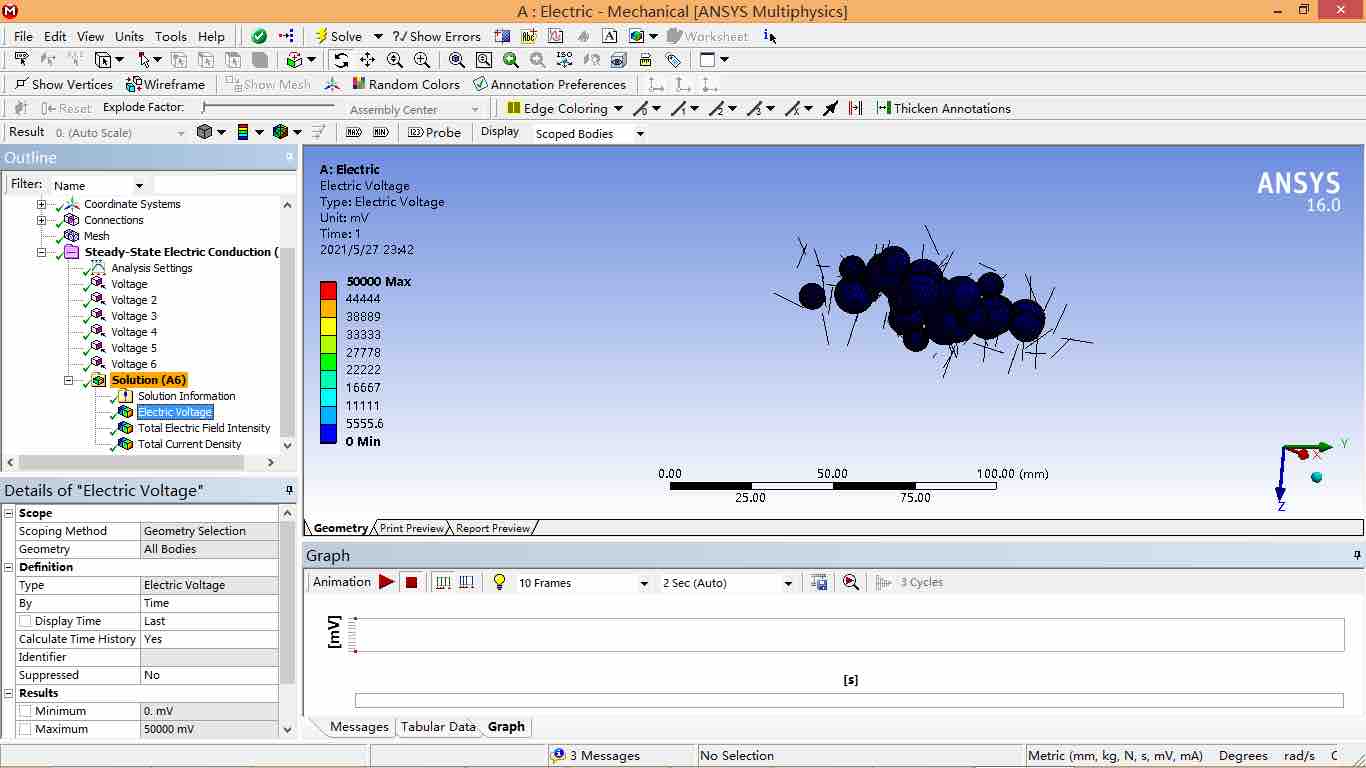Viewport: 1366px width, 768px height.
Task: Click the blue 0 Min legend band
Action: [x=328, y=434]
